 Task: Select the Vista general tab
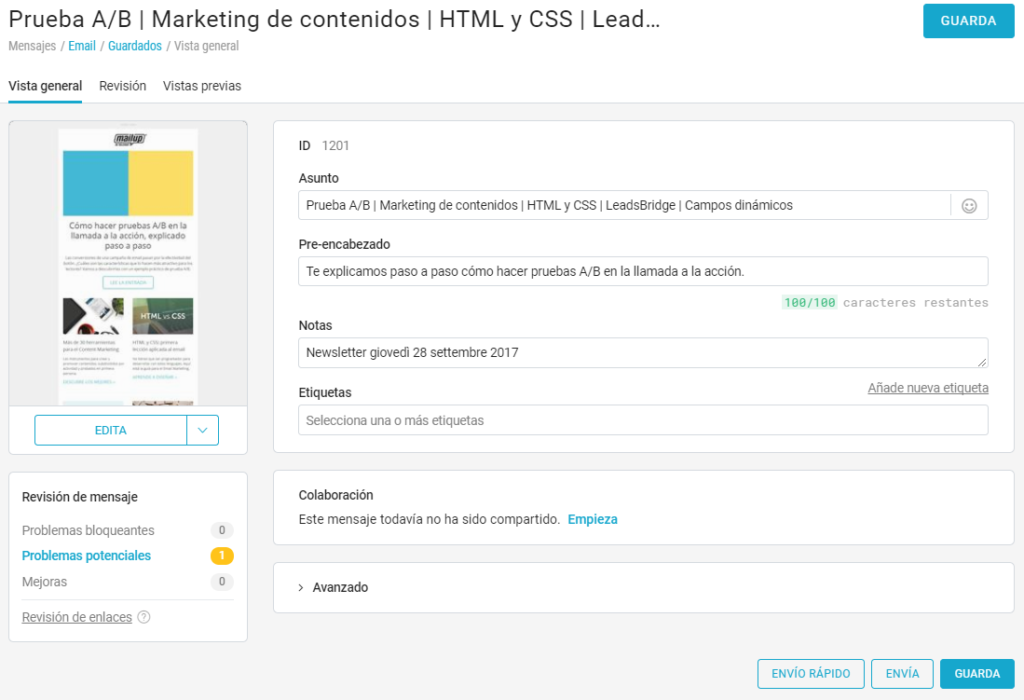point(45,86)
